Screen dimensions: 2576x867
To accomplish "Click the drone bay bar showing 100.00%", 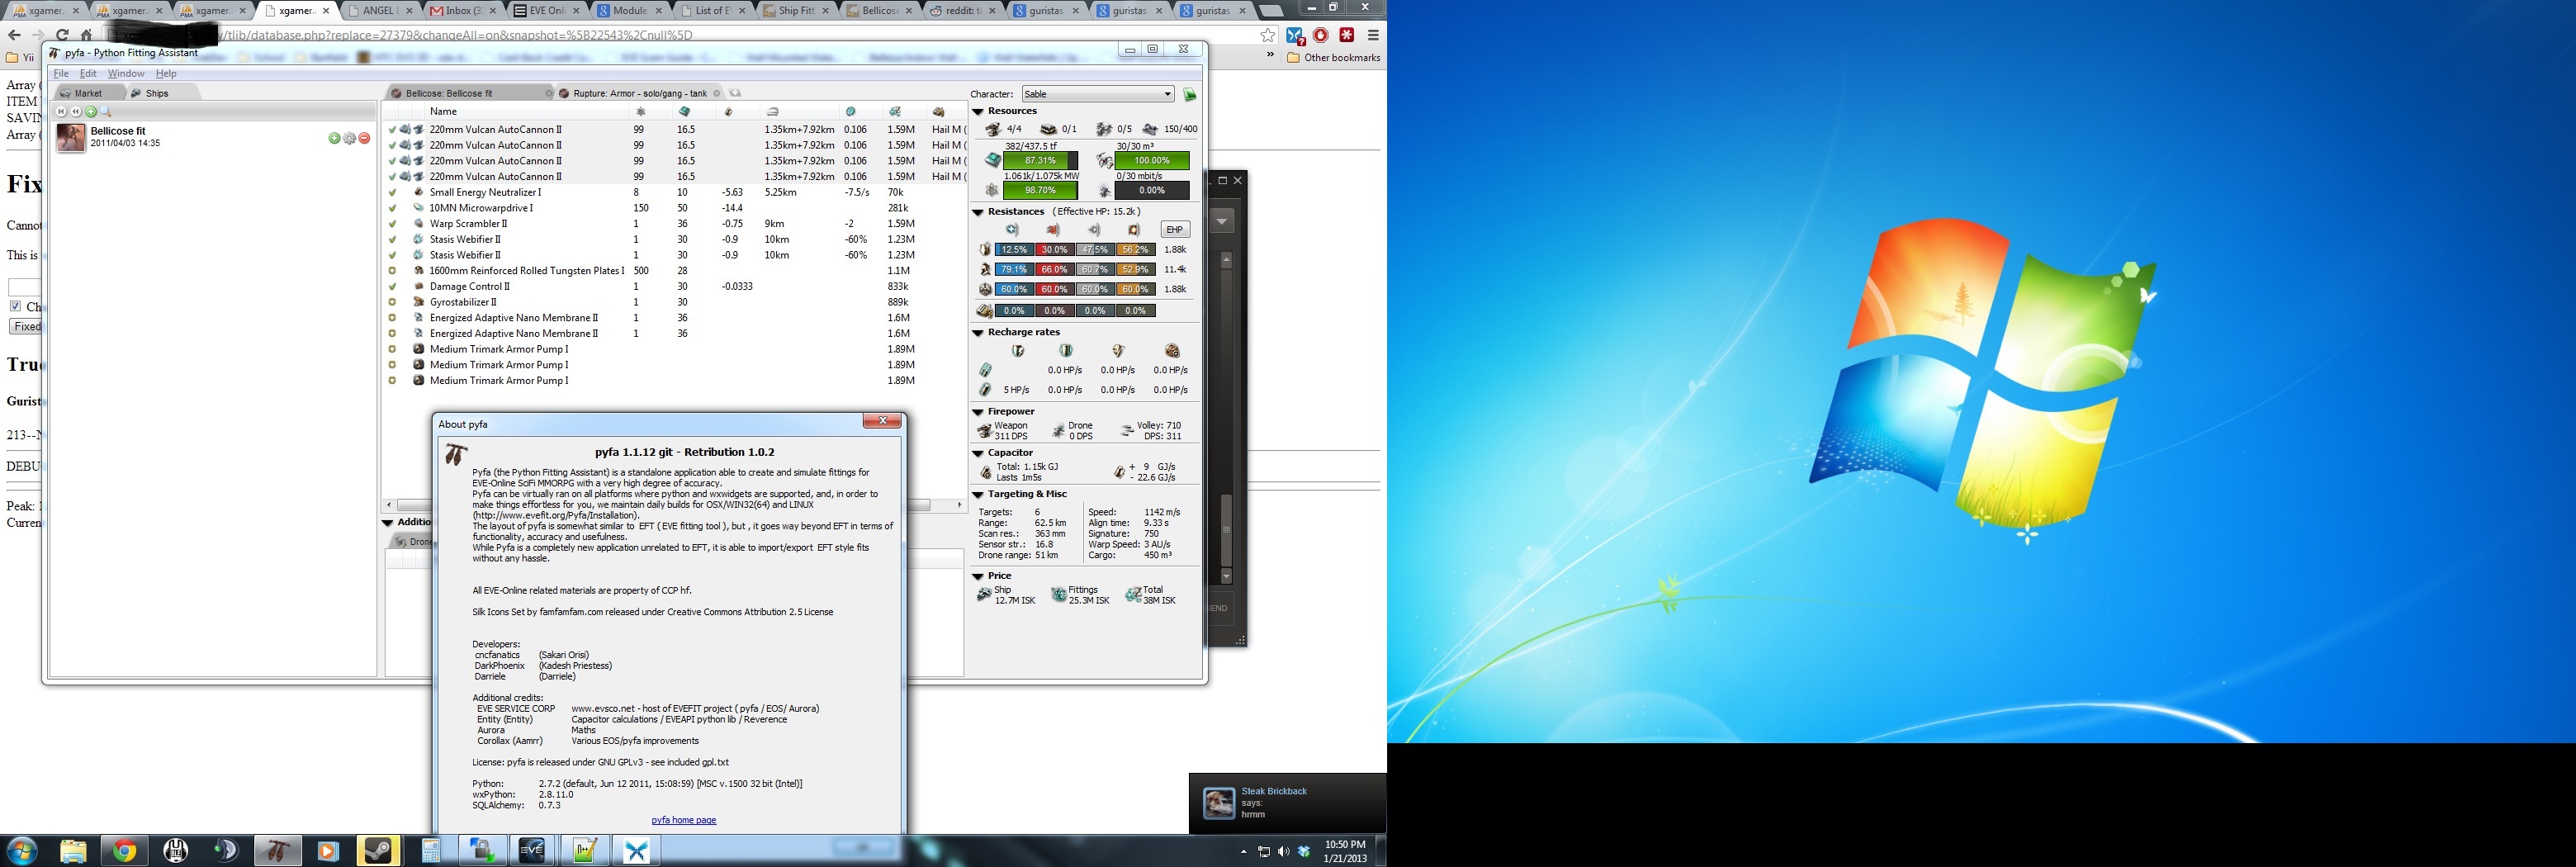I will point(1152,161).
